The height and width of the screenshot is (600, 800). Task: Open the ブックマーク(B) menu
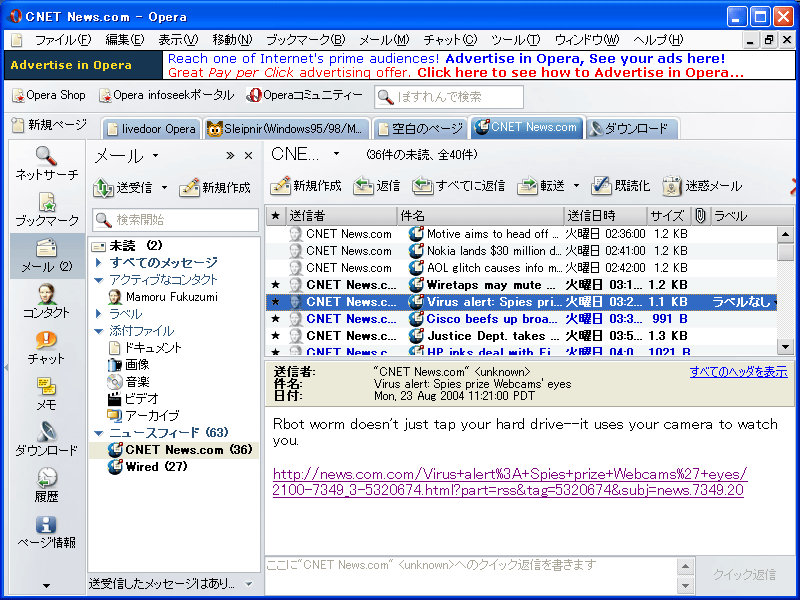tap(306, 40)
